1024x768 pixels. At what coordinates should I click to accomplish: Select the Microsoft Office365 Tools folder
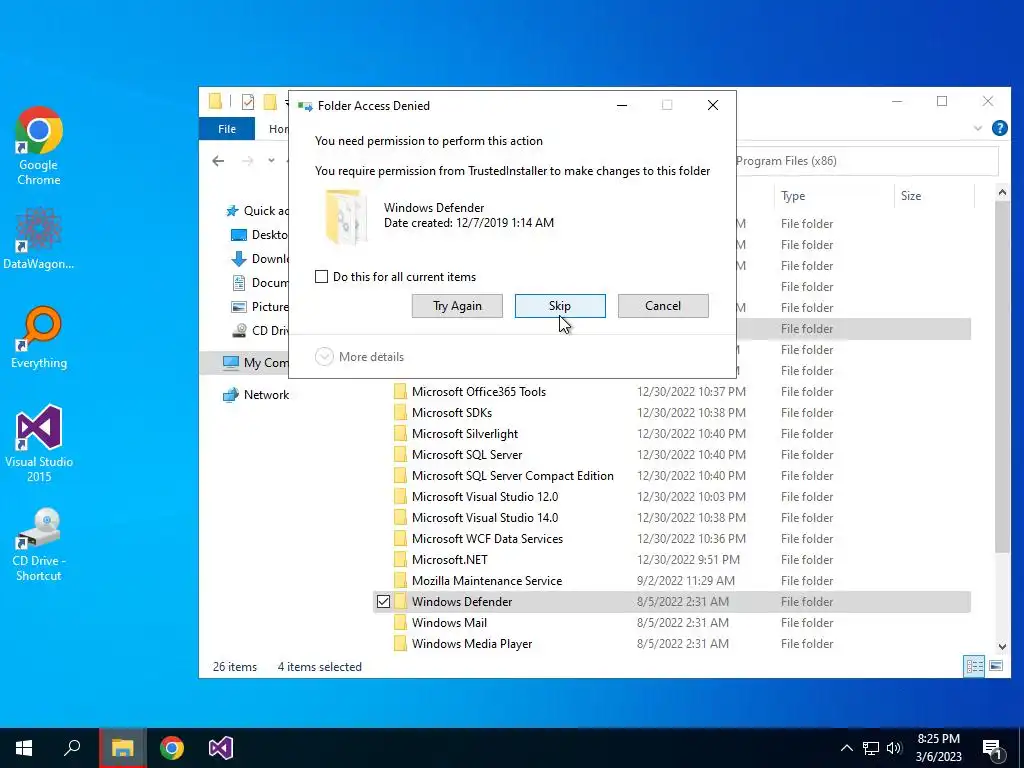coord(479,392)
